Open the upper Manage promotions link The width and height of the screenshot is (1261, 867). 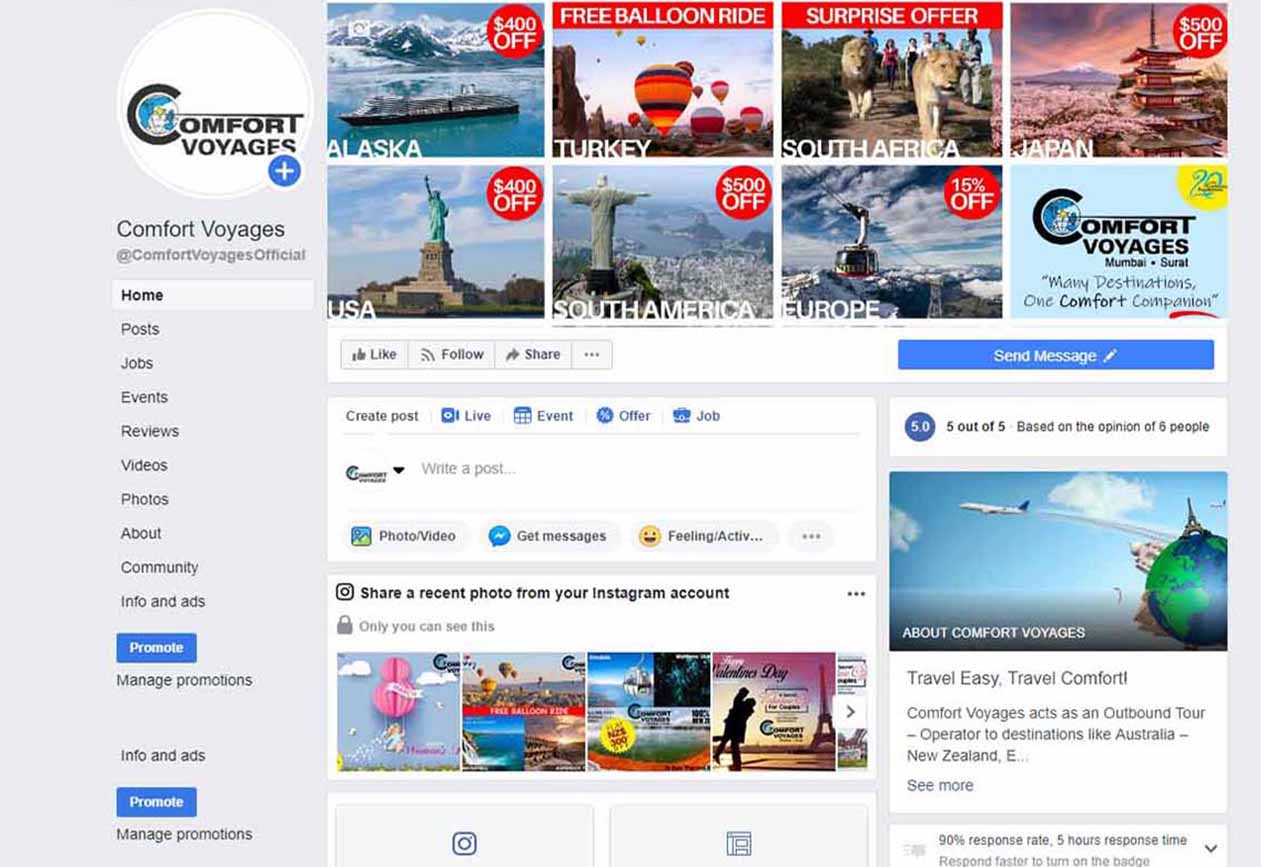click(x=184, y=680)
